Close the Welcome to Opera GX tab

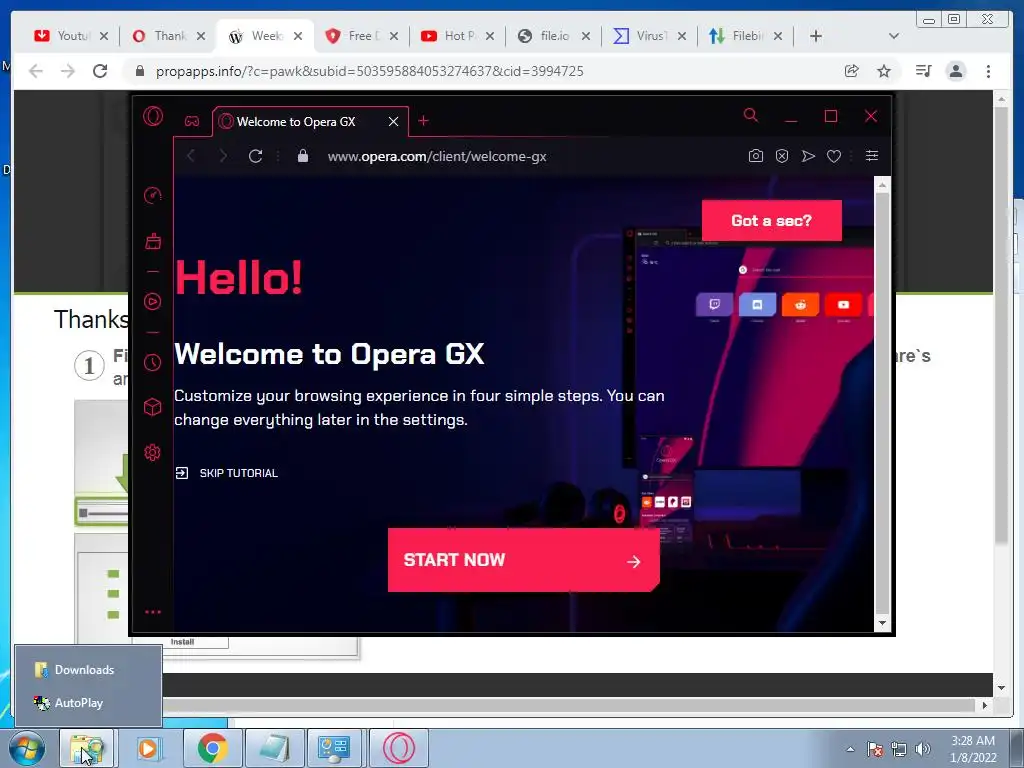click(x=393, y=121)
